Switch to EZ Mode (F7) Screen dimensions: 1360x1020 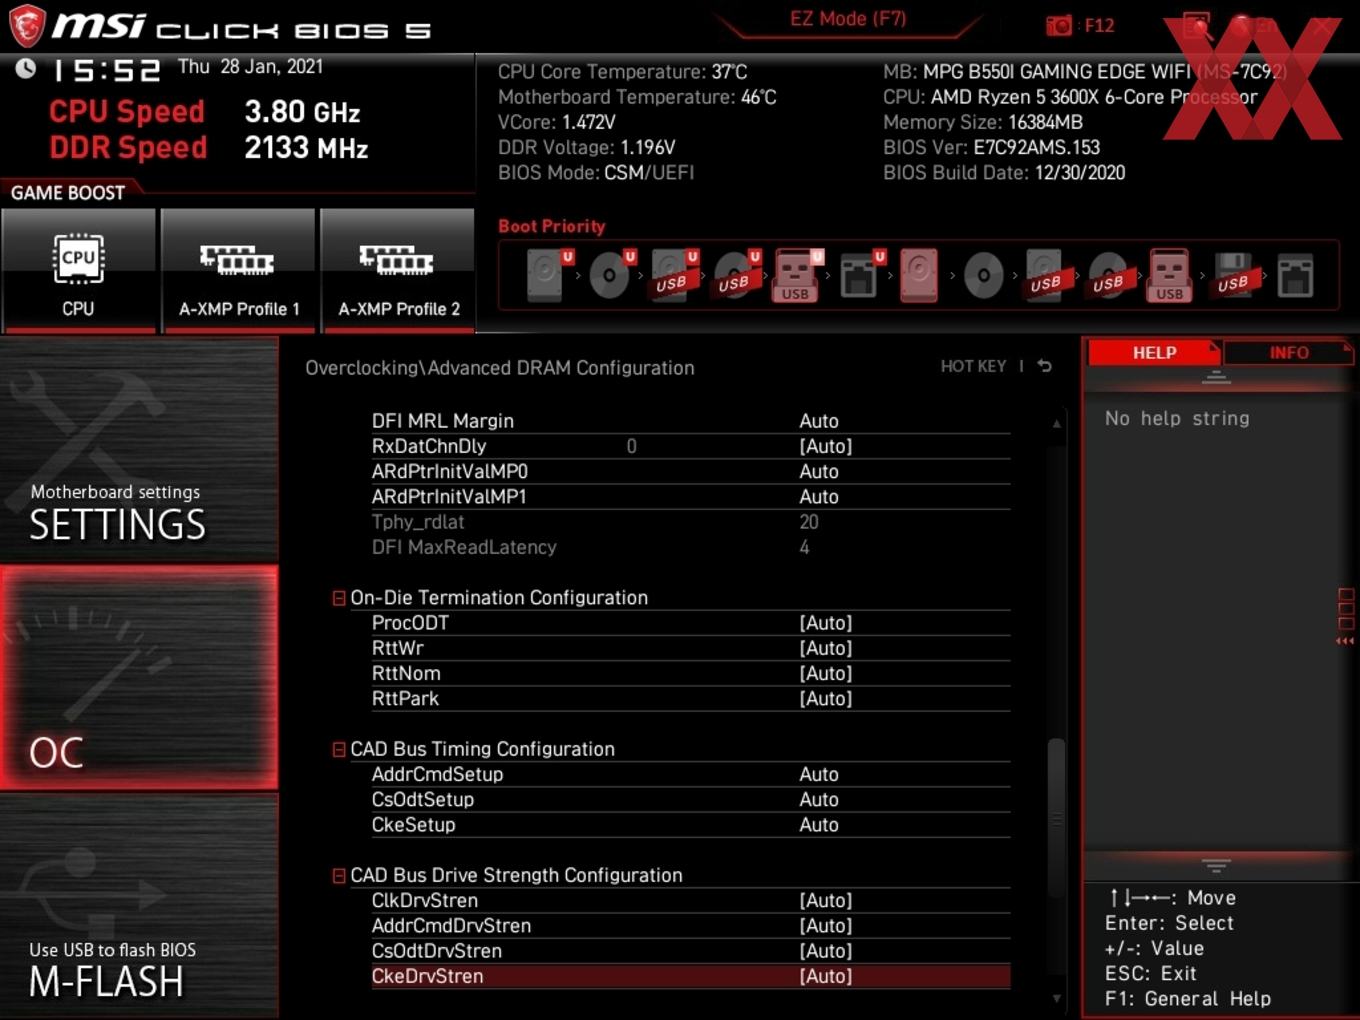[848, 19]
